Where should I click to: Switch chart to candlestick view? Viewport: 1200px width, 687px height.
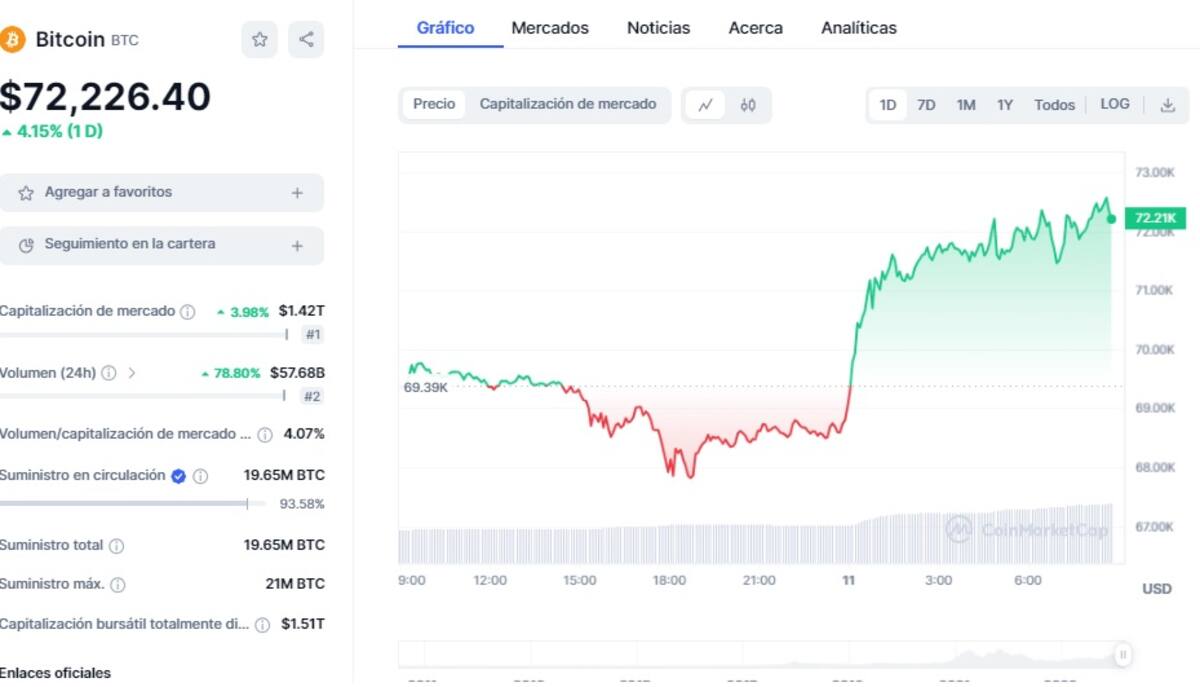748,105
